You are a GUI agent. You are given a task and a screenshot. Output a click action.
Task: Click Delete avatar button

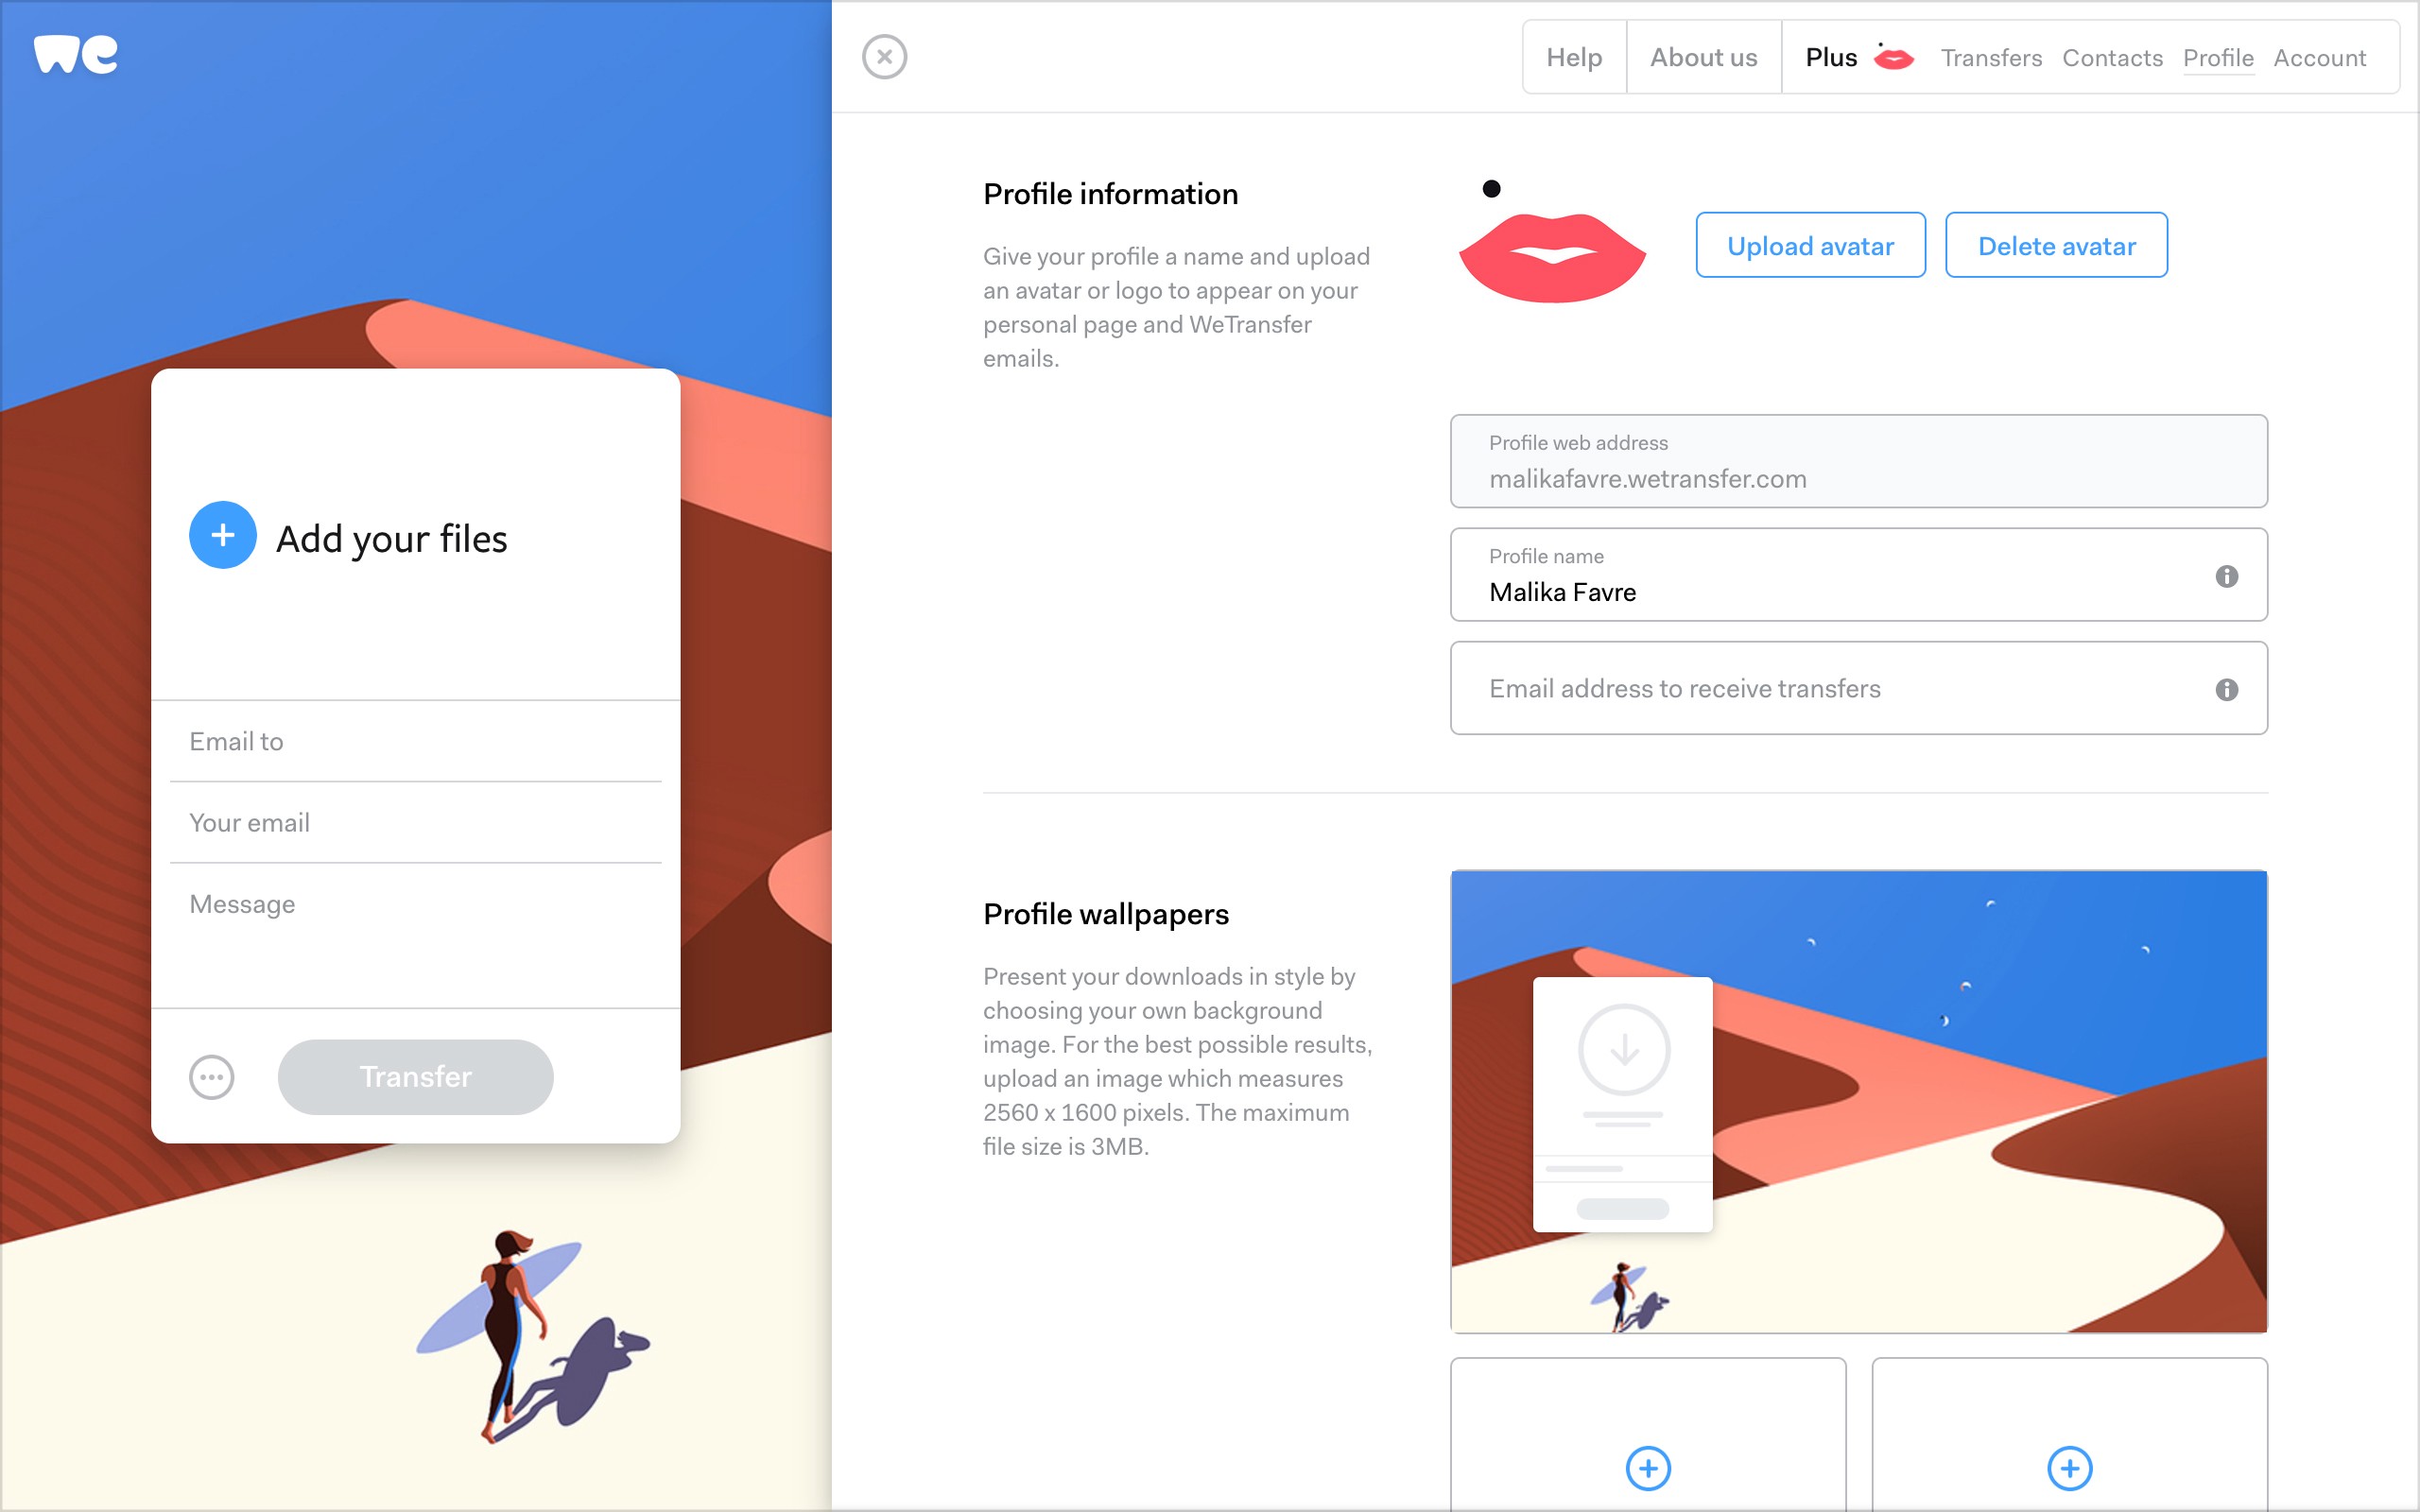point(2056,244)
